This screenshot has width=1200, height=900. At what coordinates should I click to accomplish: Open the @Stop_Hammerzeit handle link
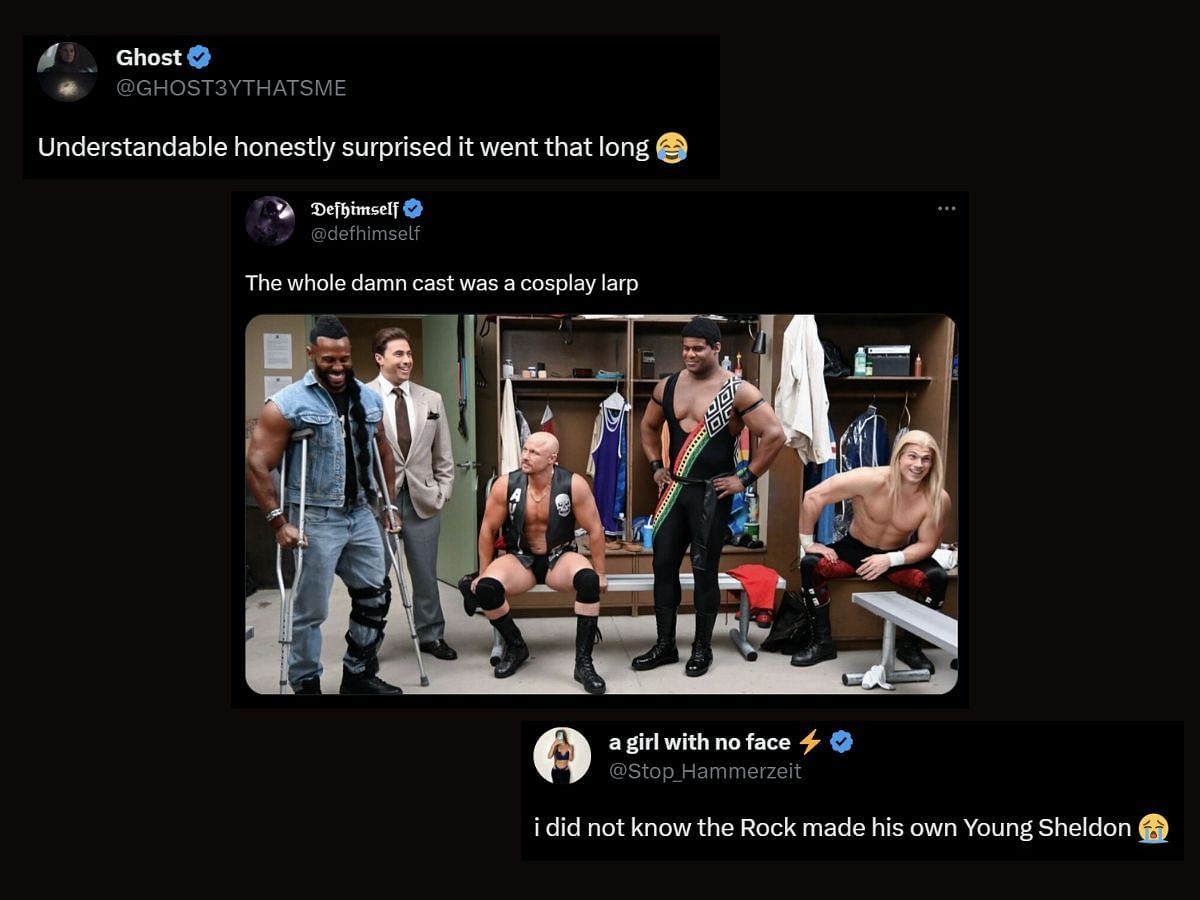[x=705, y=771]
